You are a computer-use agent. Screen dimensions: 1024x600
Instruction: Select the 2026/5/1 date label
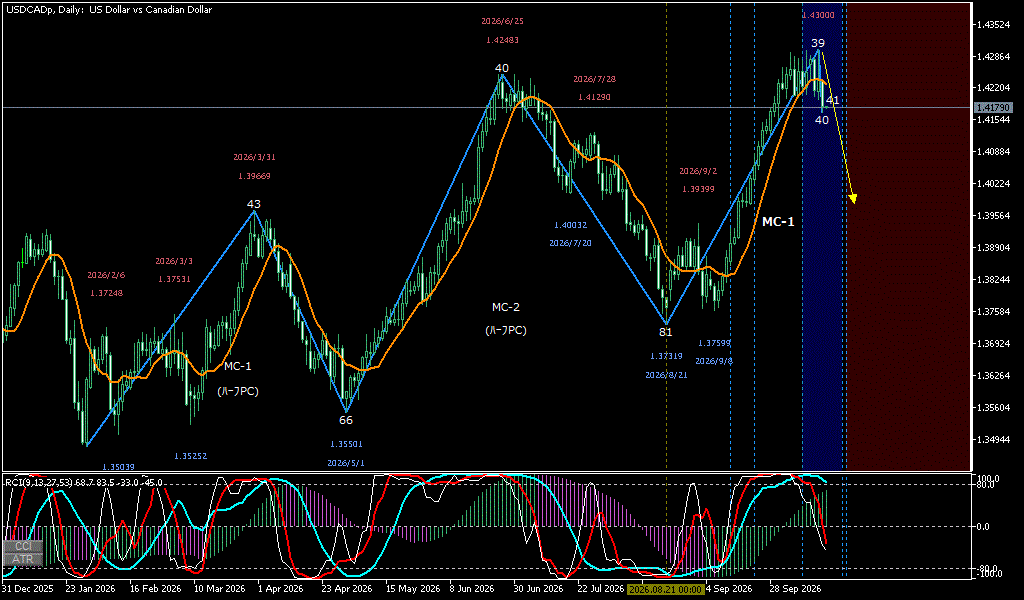coord(346,463)
